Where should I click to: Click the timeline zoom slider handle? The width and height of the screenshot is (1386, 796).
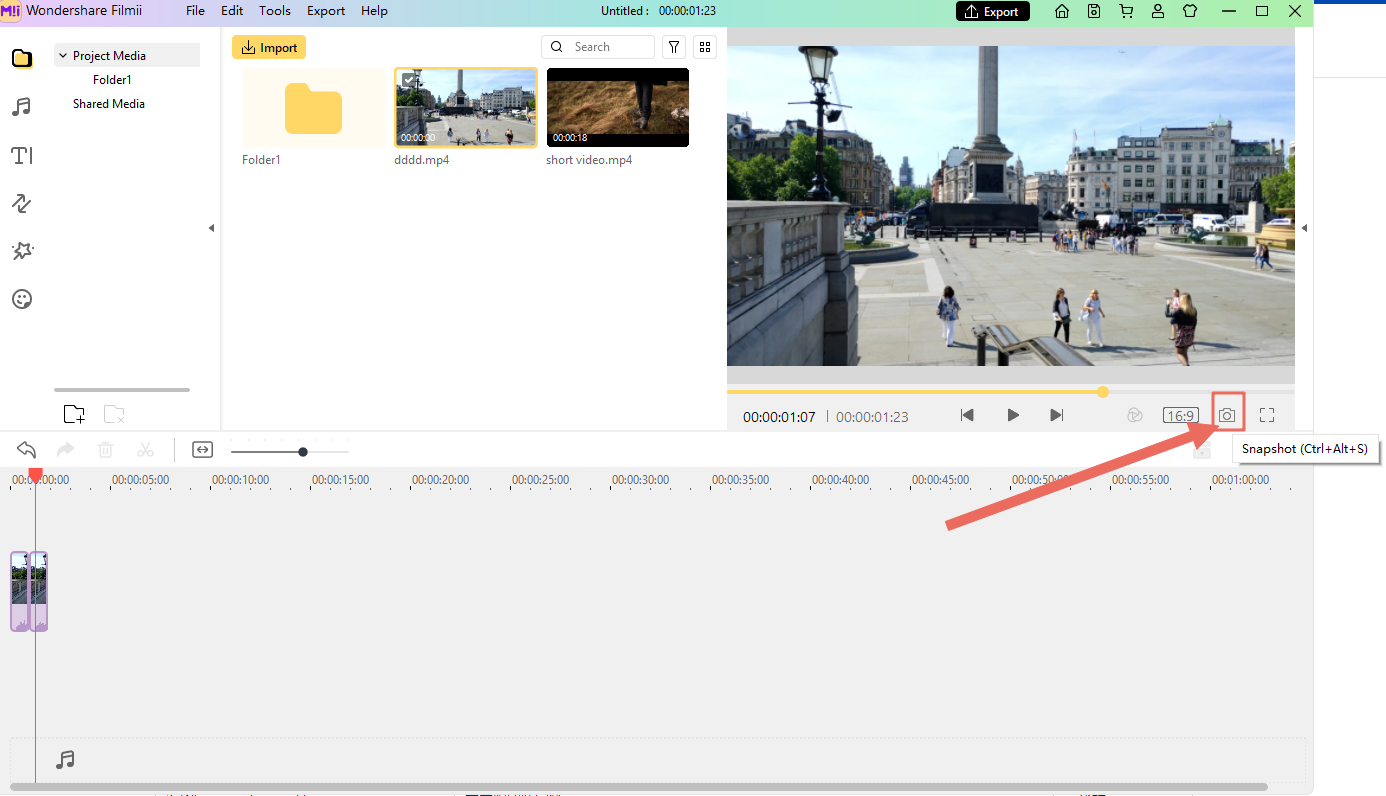pyautogui.click(x=303, y=452)
